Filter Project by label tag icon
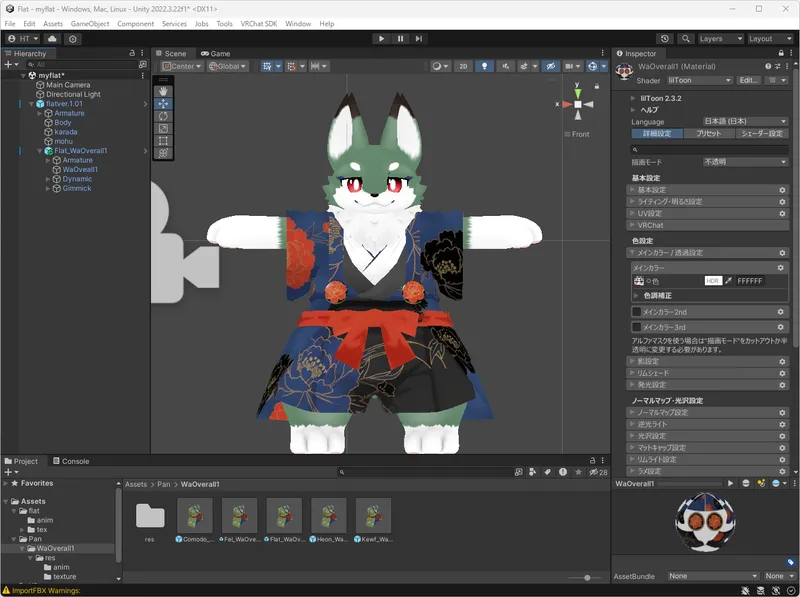The width and height of the screenshot is (800, 597). tap(547, 472)
